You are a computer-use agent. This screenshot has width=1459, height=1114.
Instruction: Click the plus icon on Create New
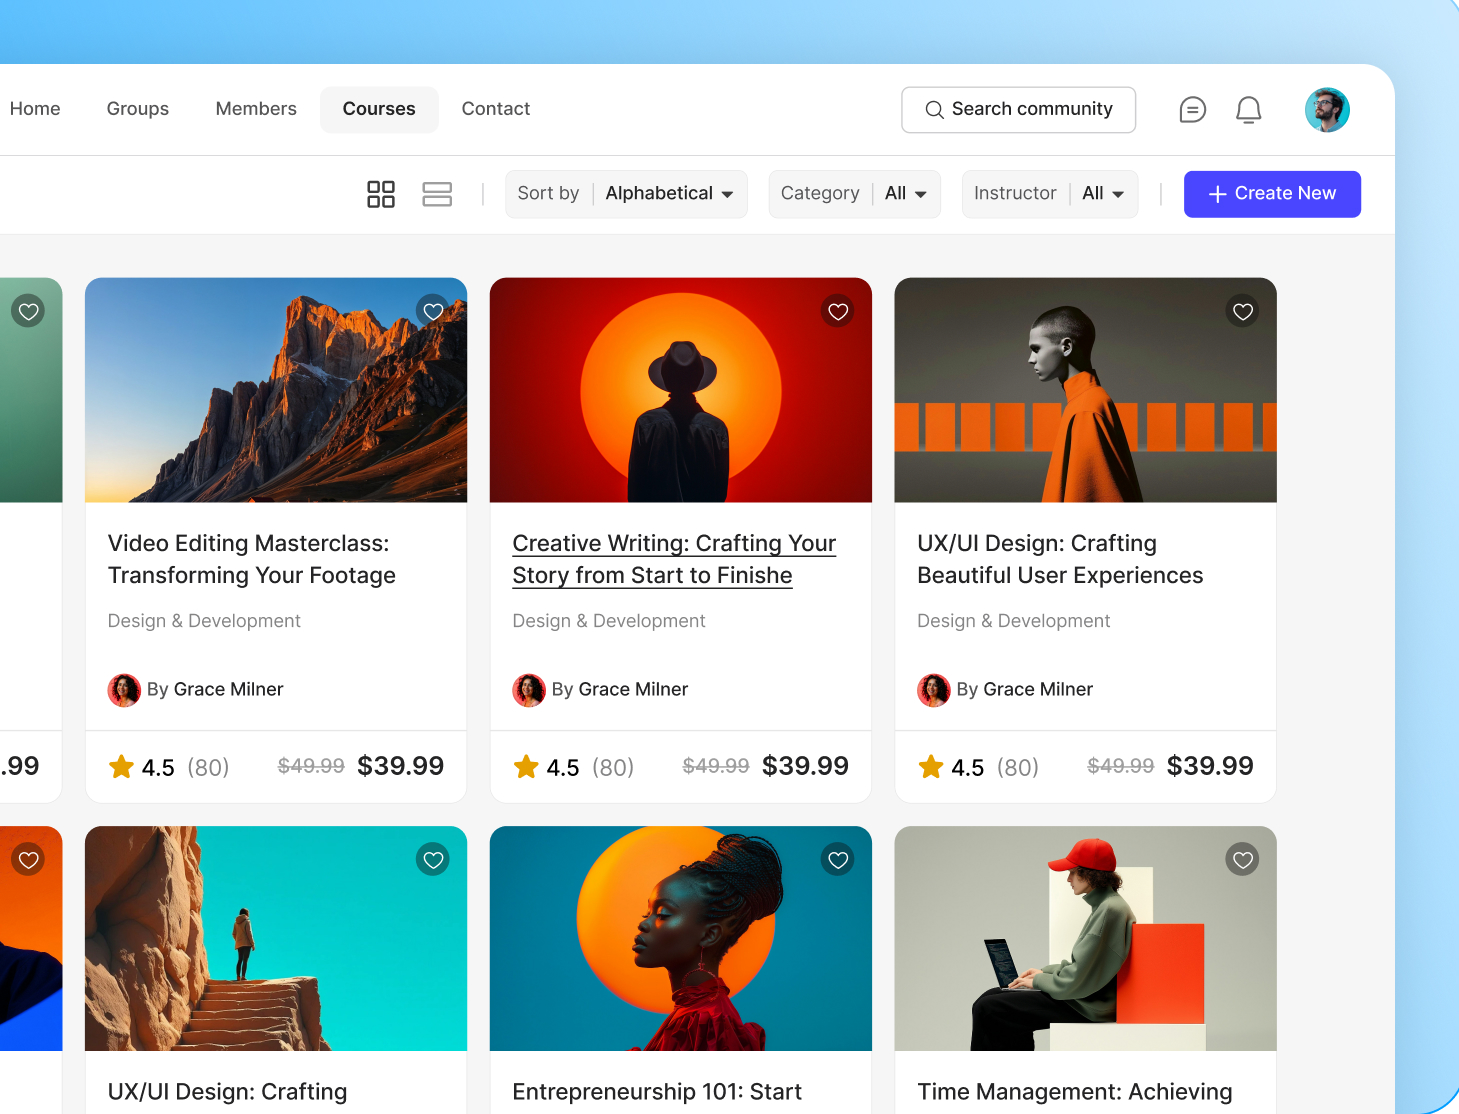(1217, 194)
